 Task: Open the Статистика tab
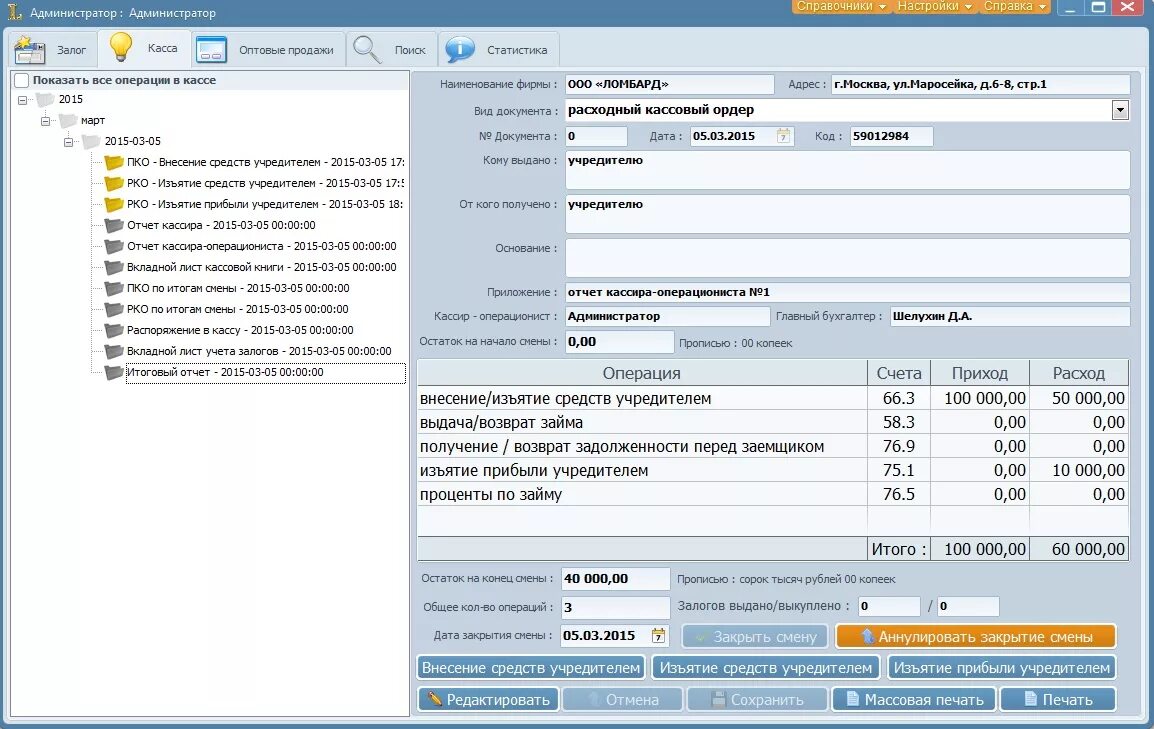click(498, 50)
